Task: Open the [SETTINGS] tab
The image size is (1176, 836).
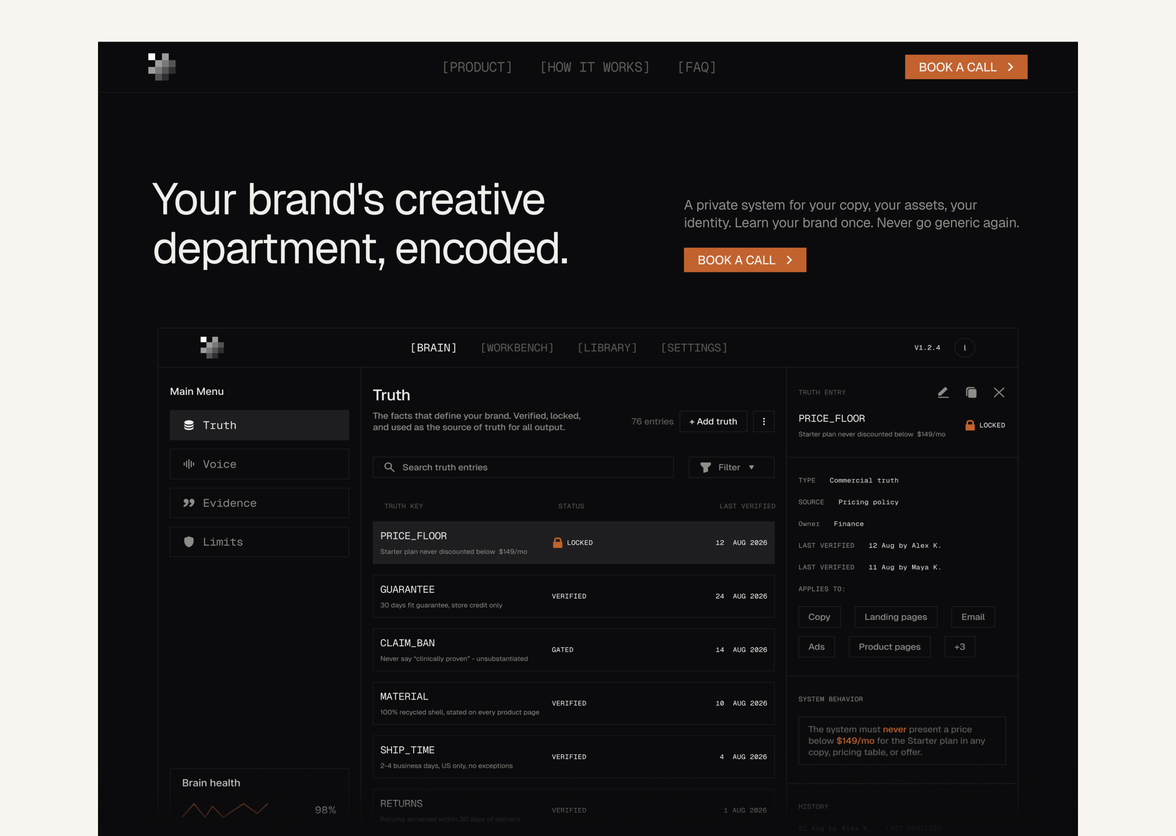Action: (694, 348)
